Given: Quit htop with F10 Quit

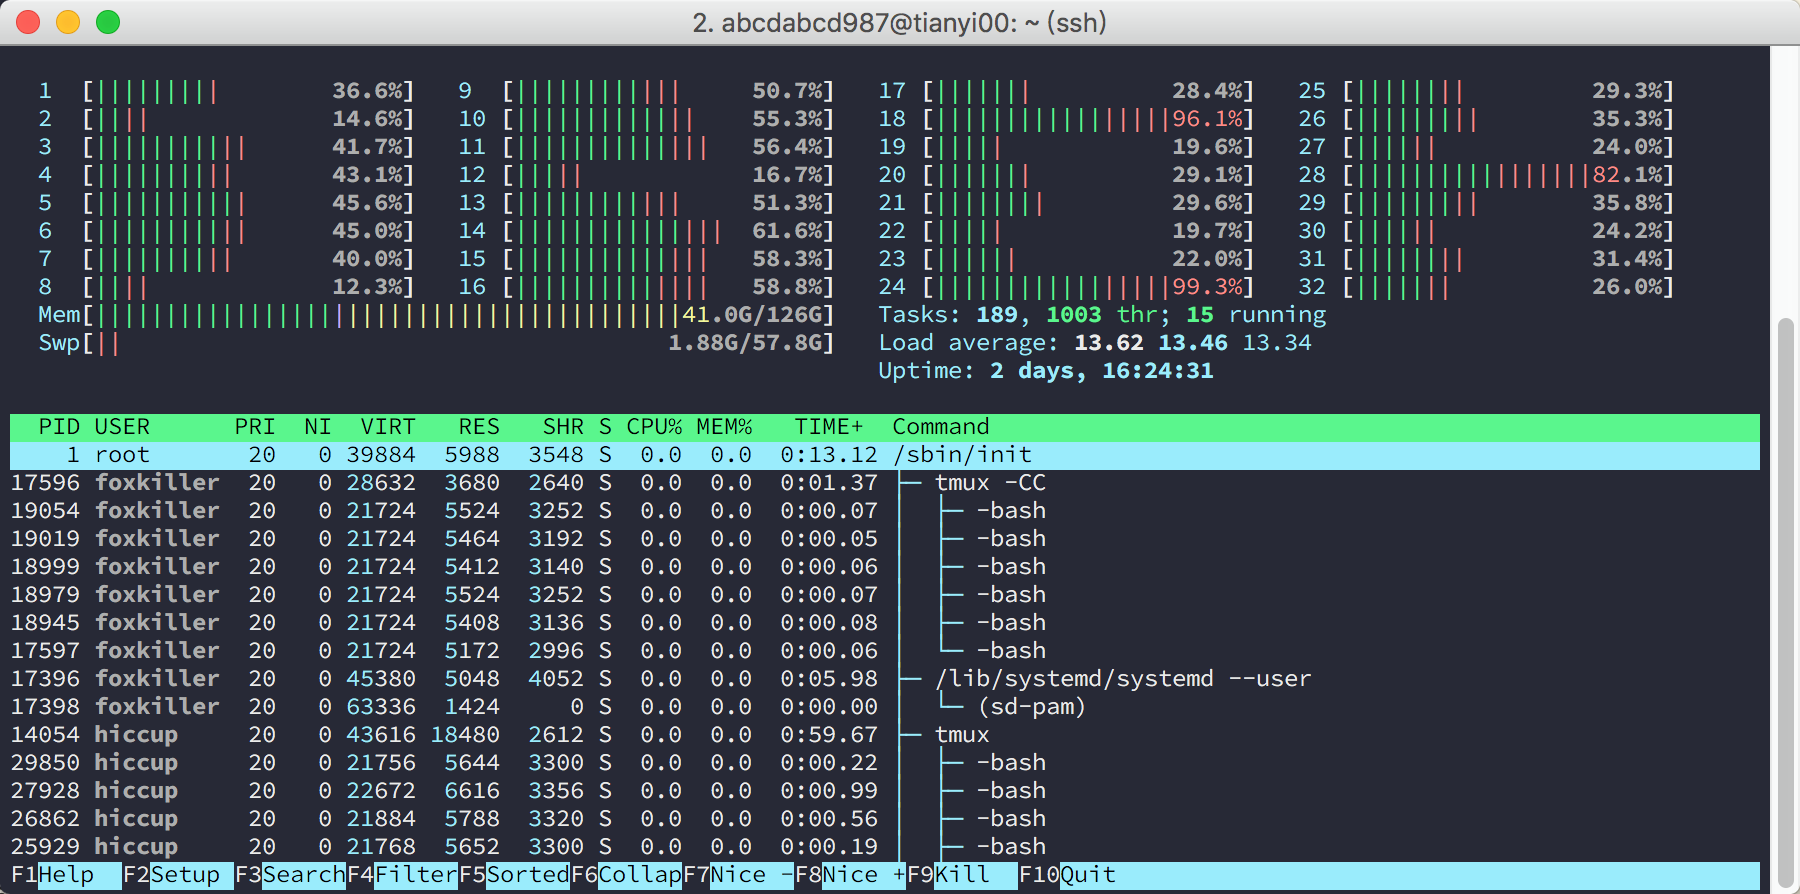Looking at the screenshot, I should tap(1067, 875).
